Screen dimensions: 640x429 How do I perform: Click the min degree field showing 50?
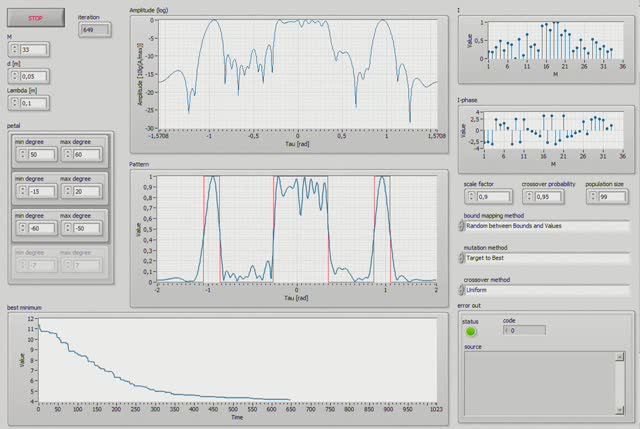coord(42,155)
